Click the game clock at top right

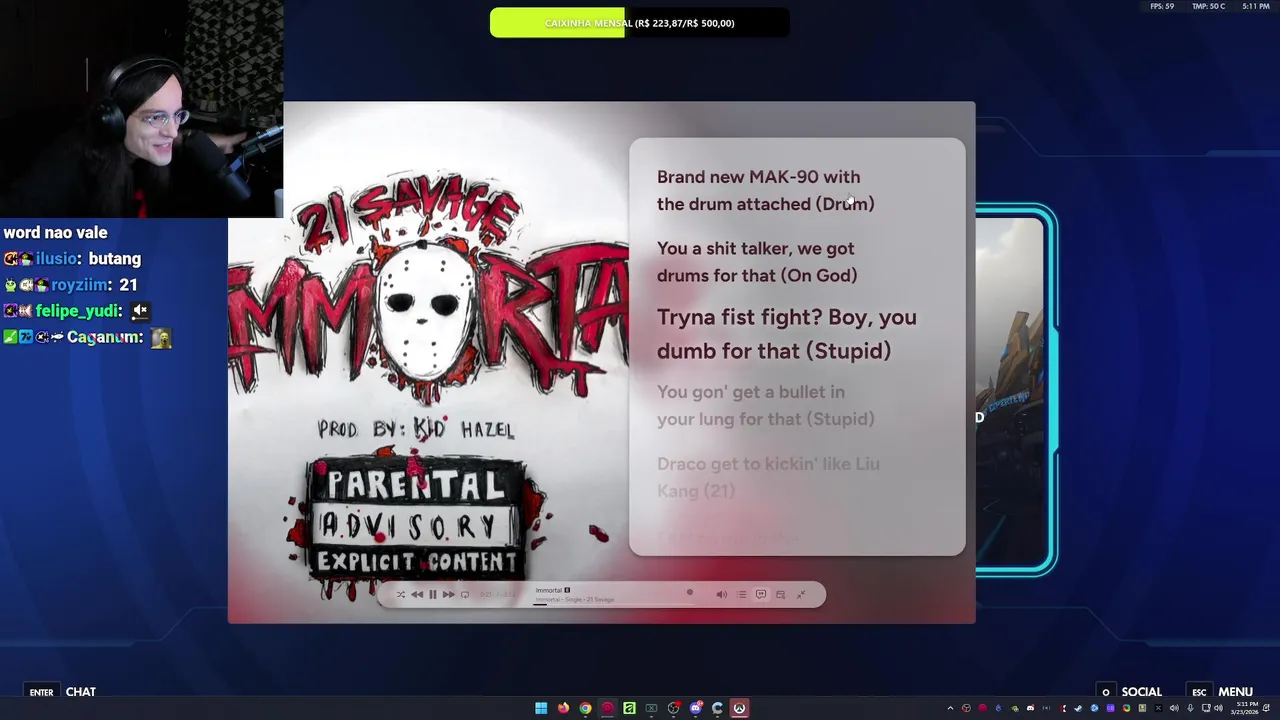(x=1256, y=7)
